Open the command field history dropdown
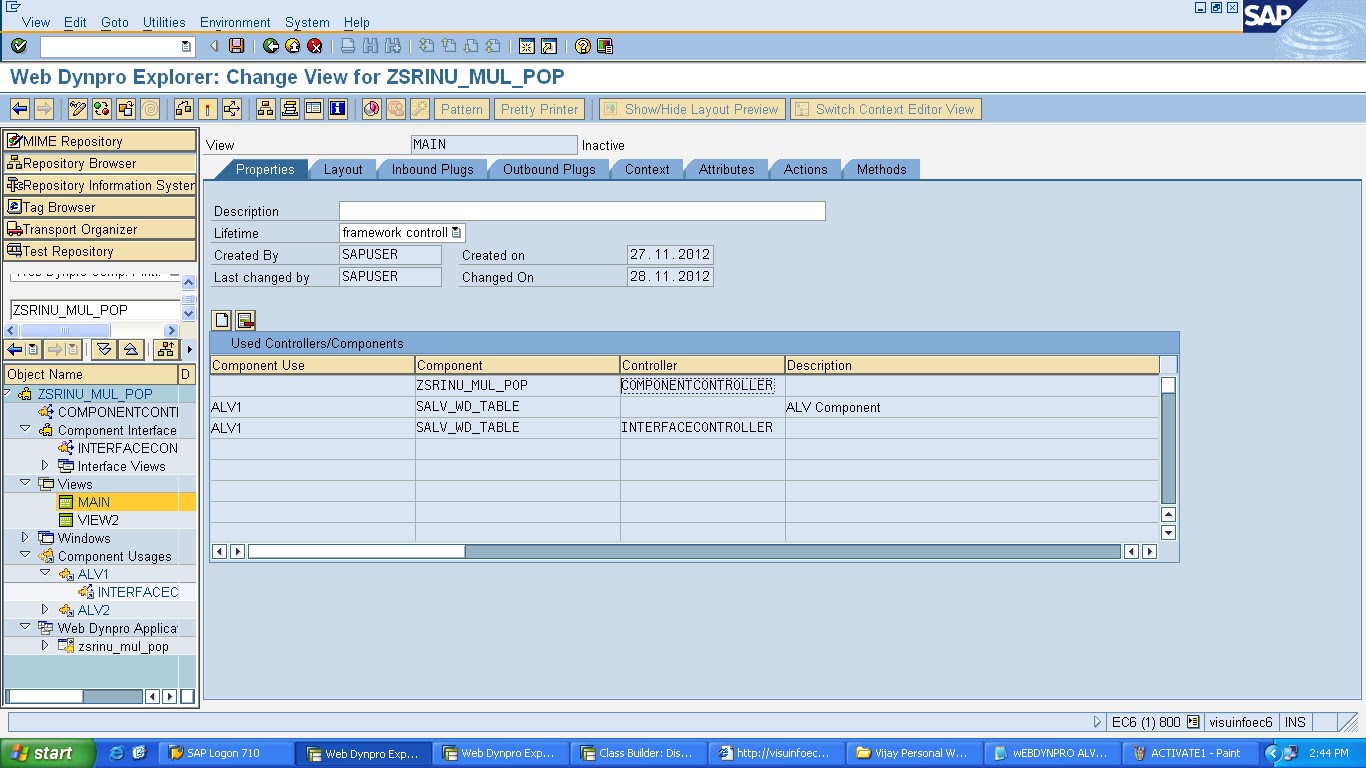The height and width of the screenshot is (768, 1366). (186, 46)
